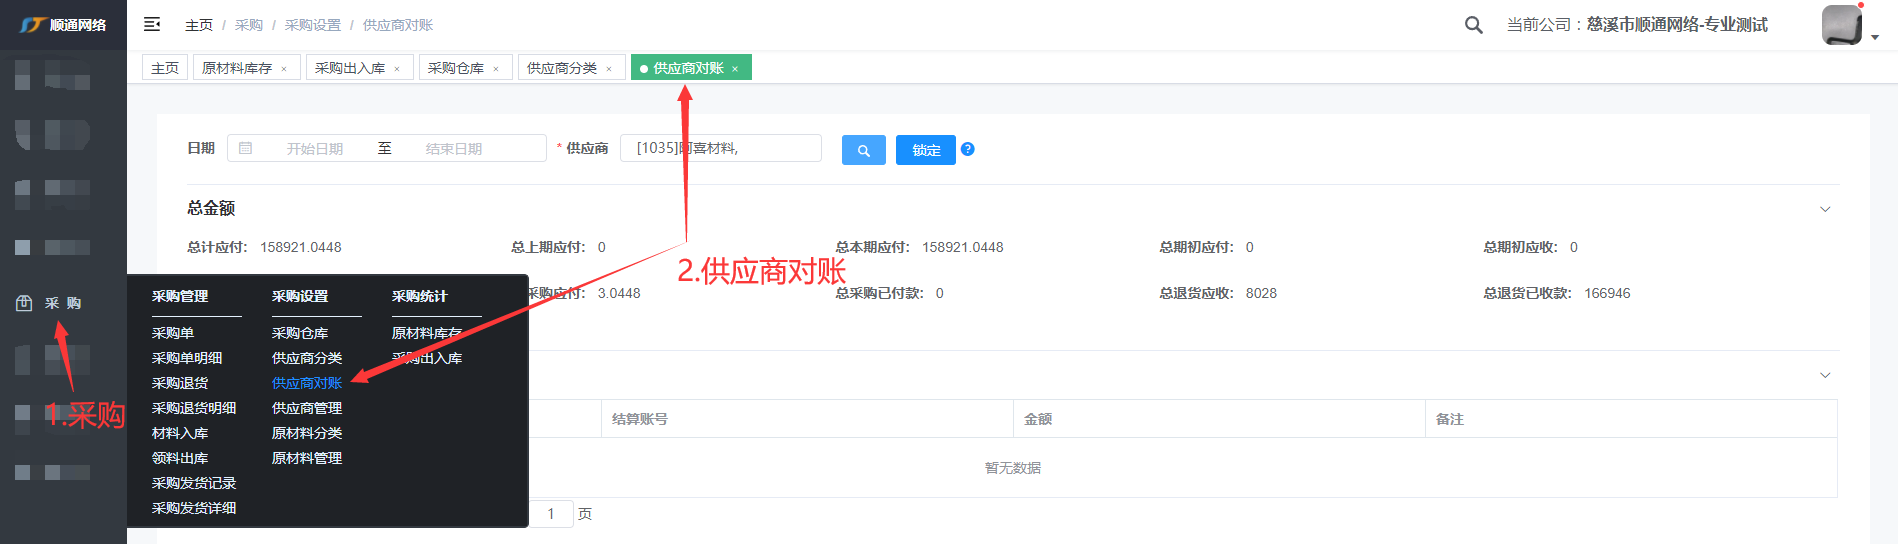Viewport: 1898px width, 544px height.
Task: Click the search magnifier icon in header
Action: click(x=1473, y=25)
